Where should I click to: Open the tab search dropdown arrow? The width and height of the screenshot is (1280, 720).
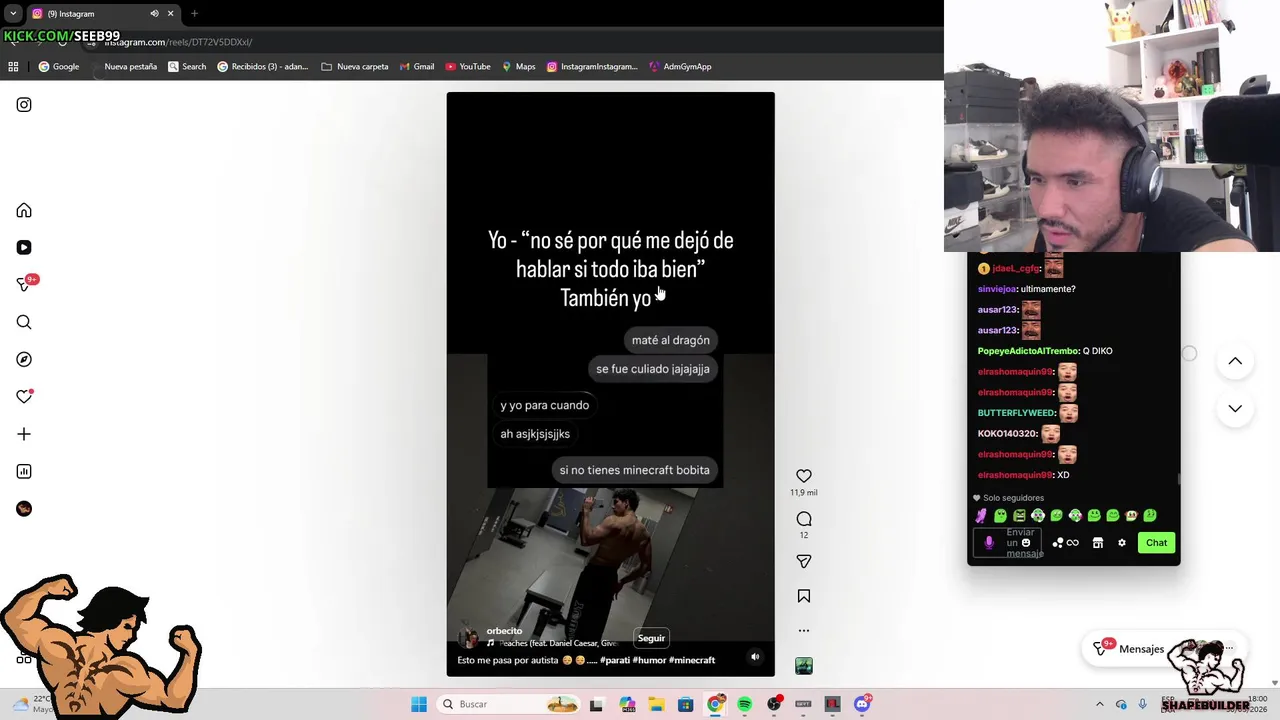[13, 14]
